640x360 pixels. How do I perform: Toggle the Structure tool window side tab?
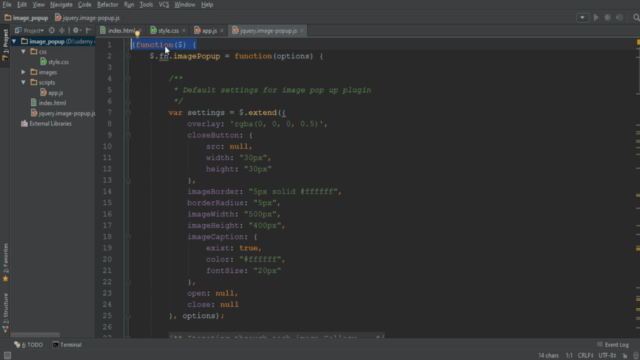[x=5, y=312]
